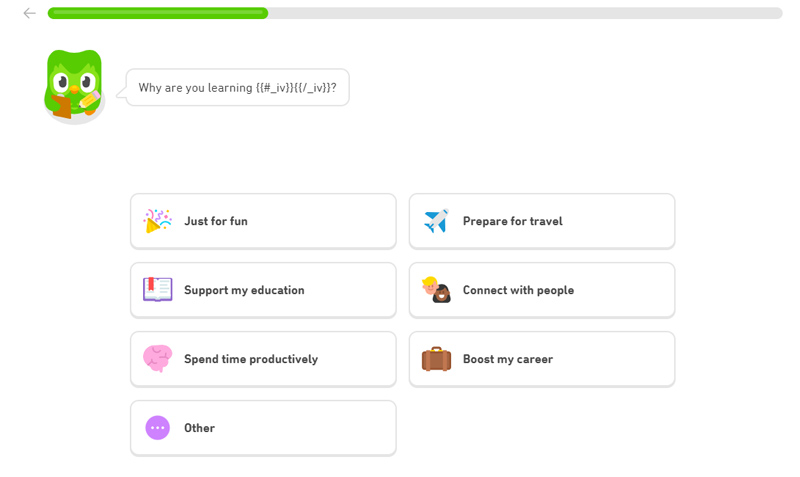The image size is (800, 477).
Task: Click the Duo owl mascot
Action: click(74, 86)
